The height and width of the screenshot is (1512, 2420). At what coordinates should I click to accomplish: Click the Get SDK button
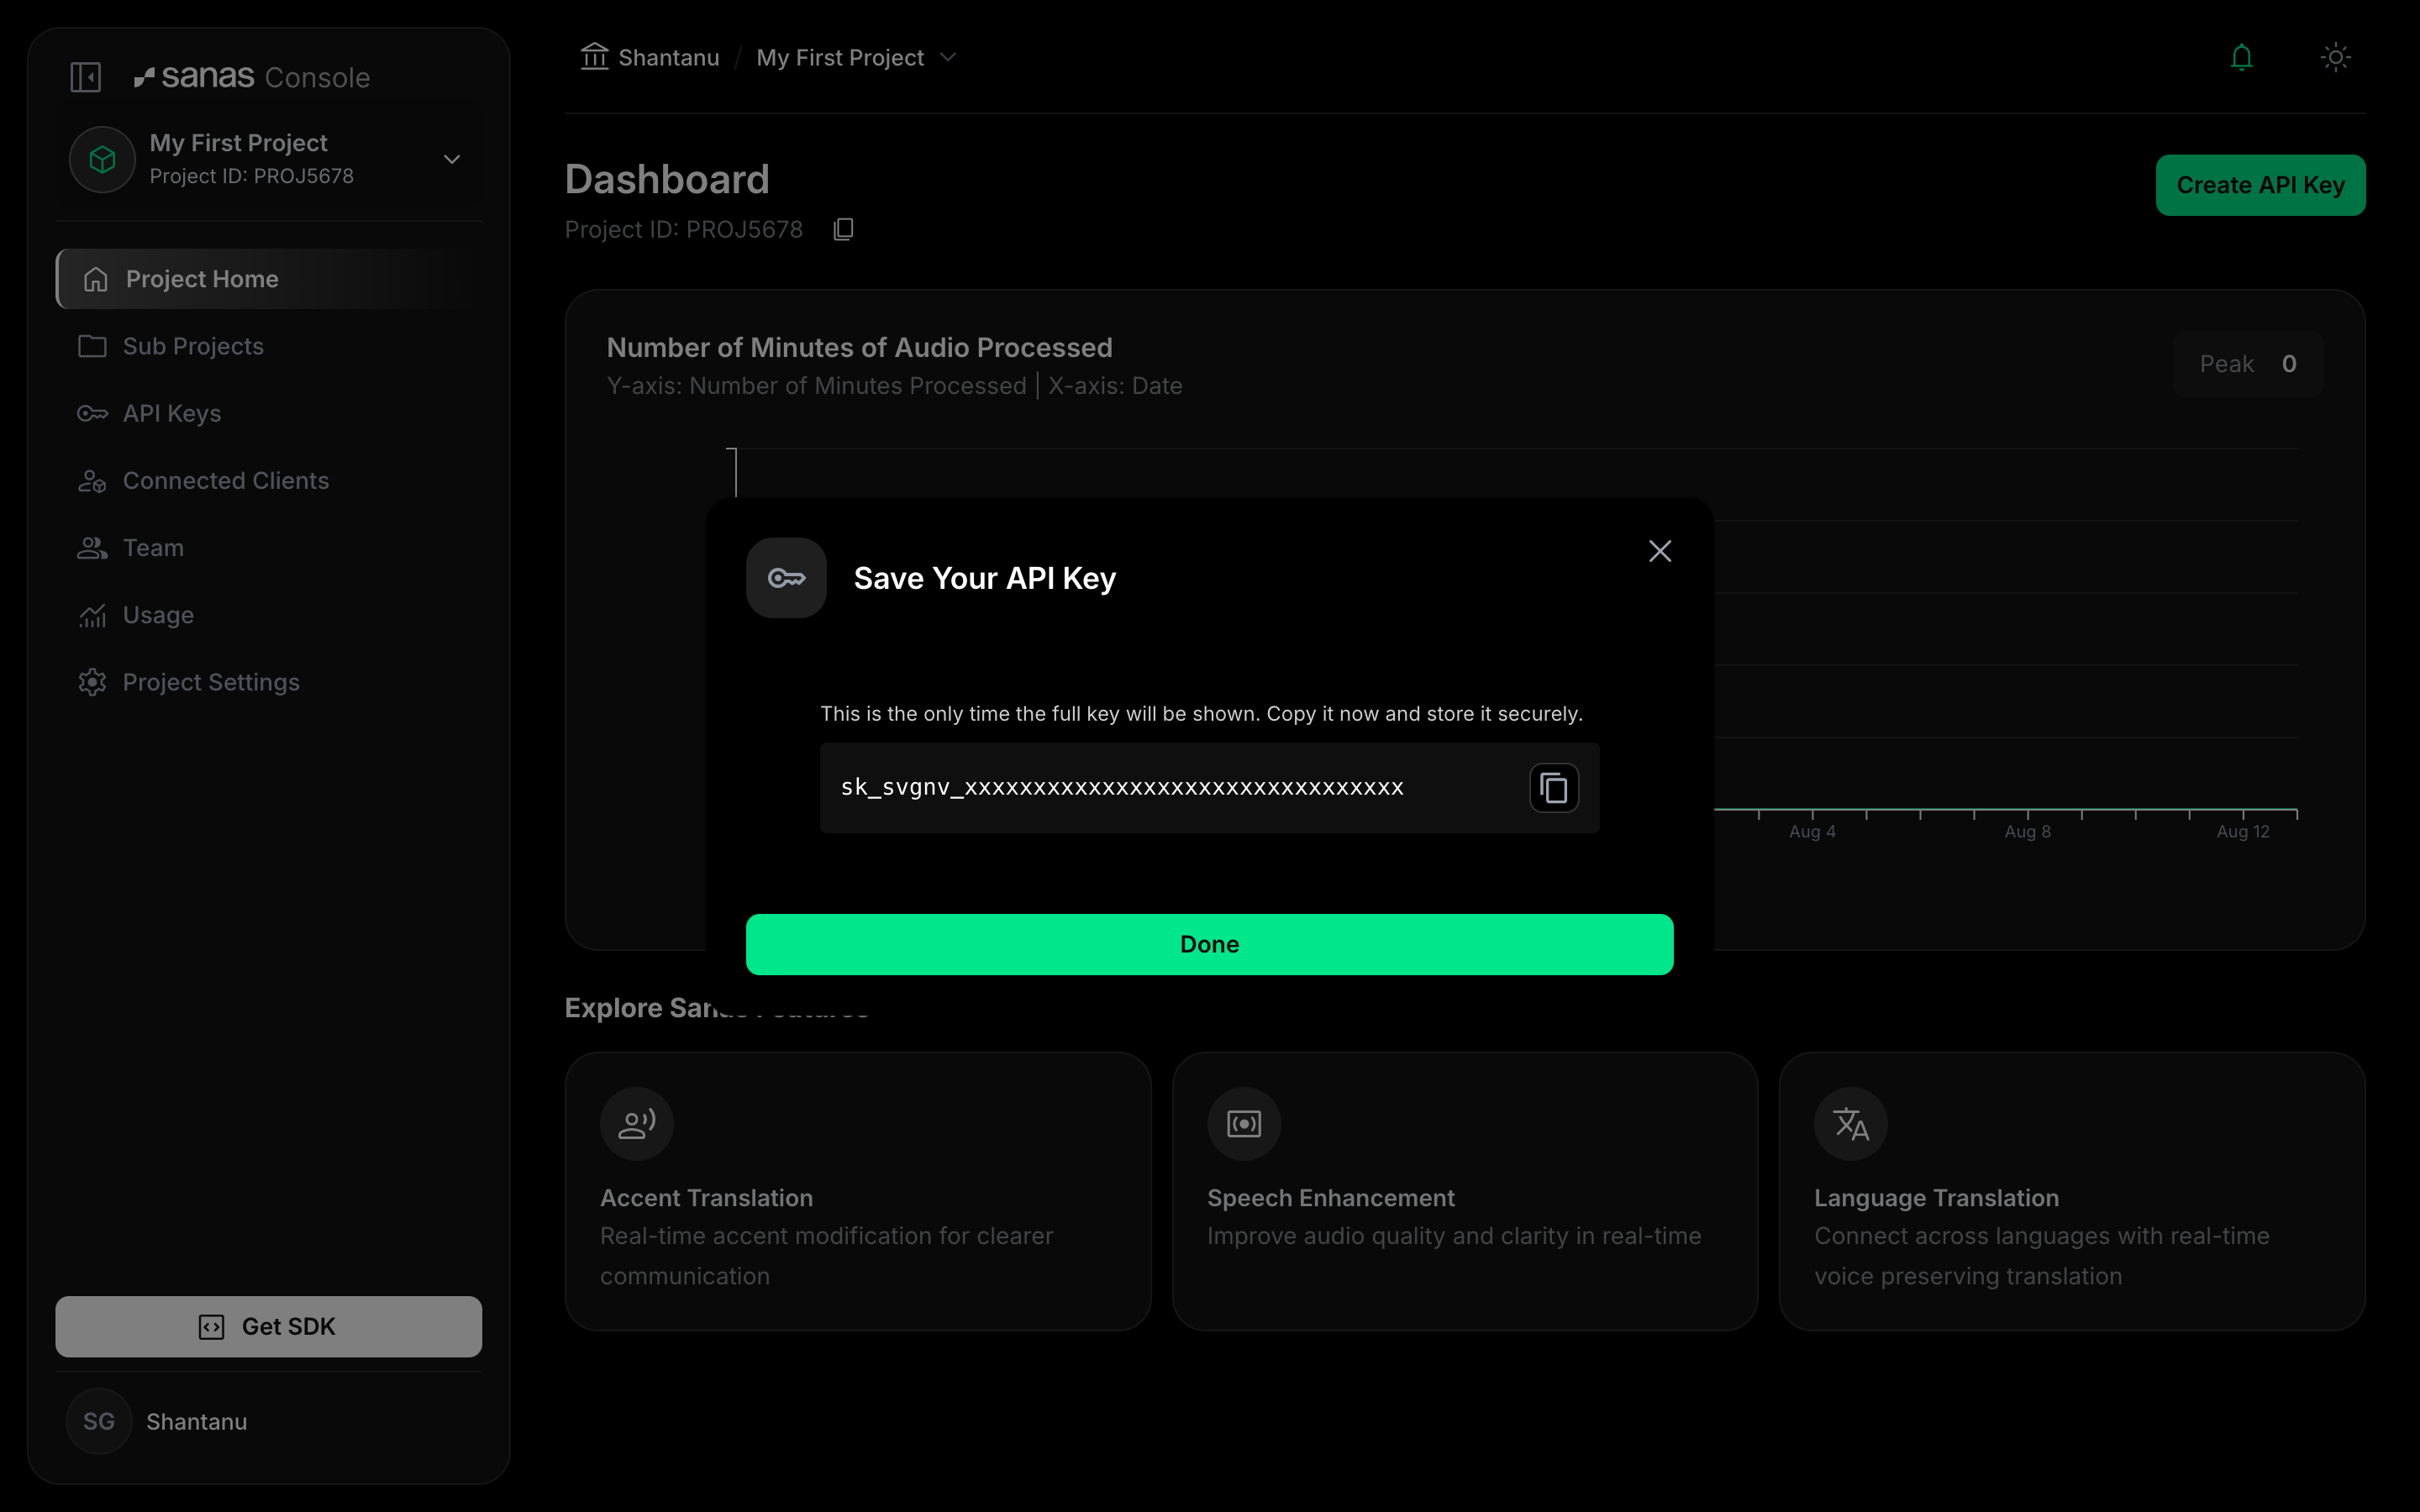click(269, 1326)
